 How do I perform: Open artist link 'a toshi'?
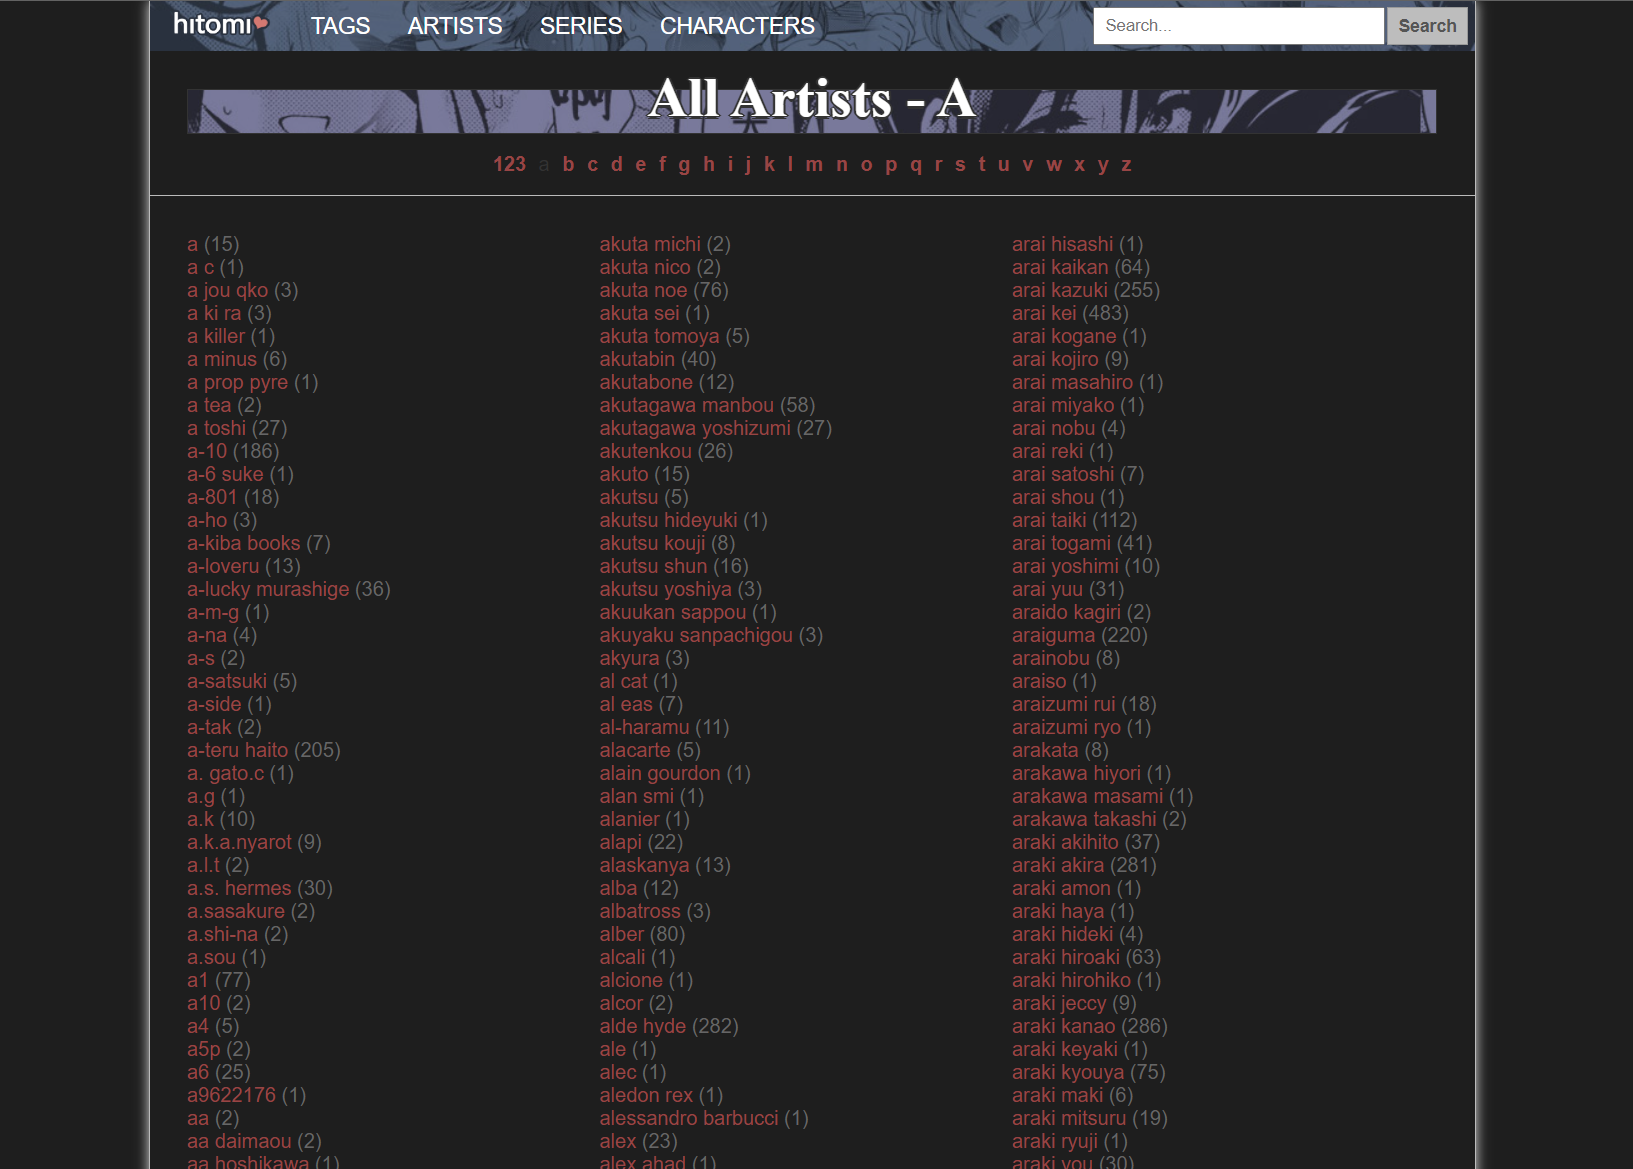[x=217, y=429]
